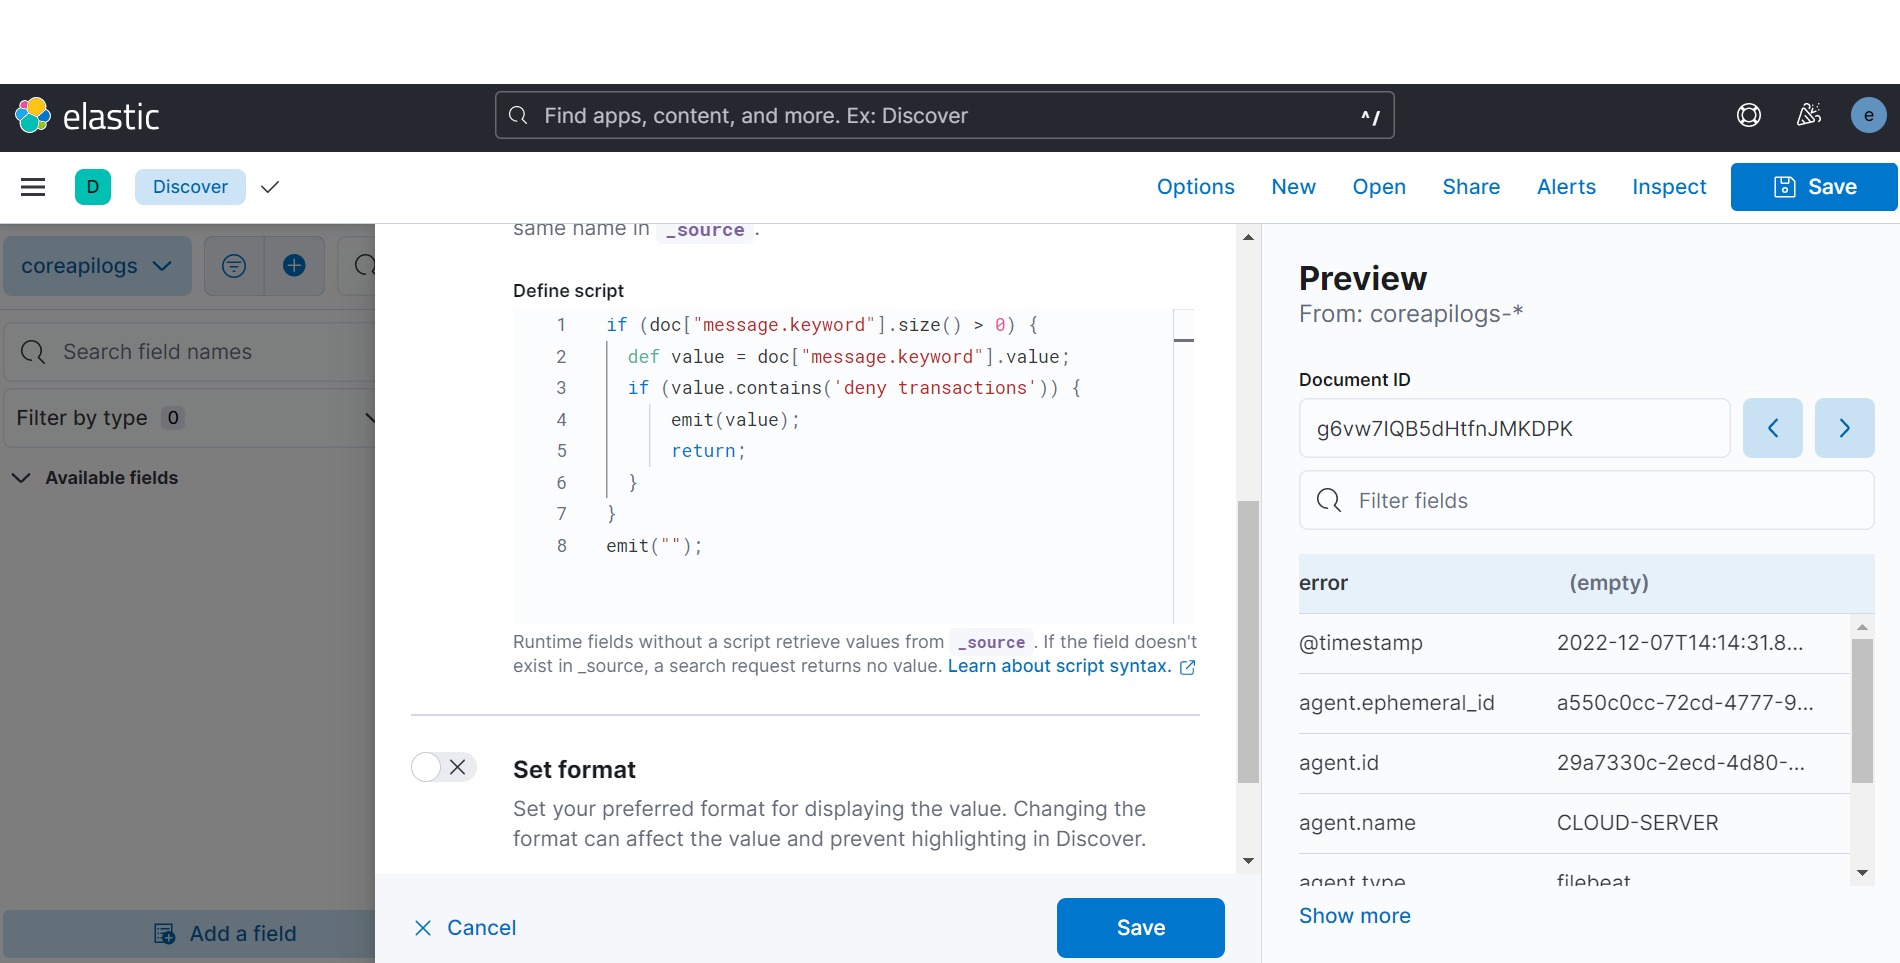Open the help menu lifebuoy icon
Screen dimensions: 1900x963
point(1749,116)
